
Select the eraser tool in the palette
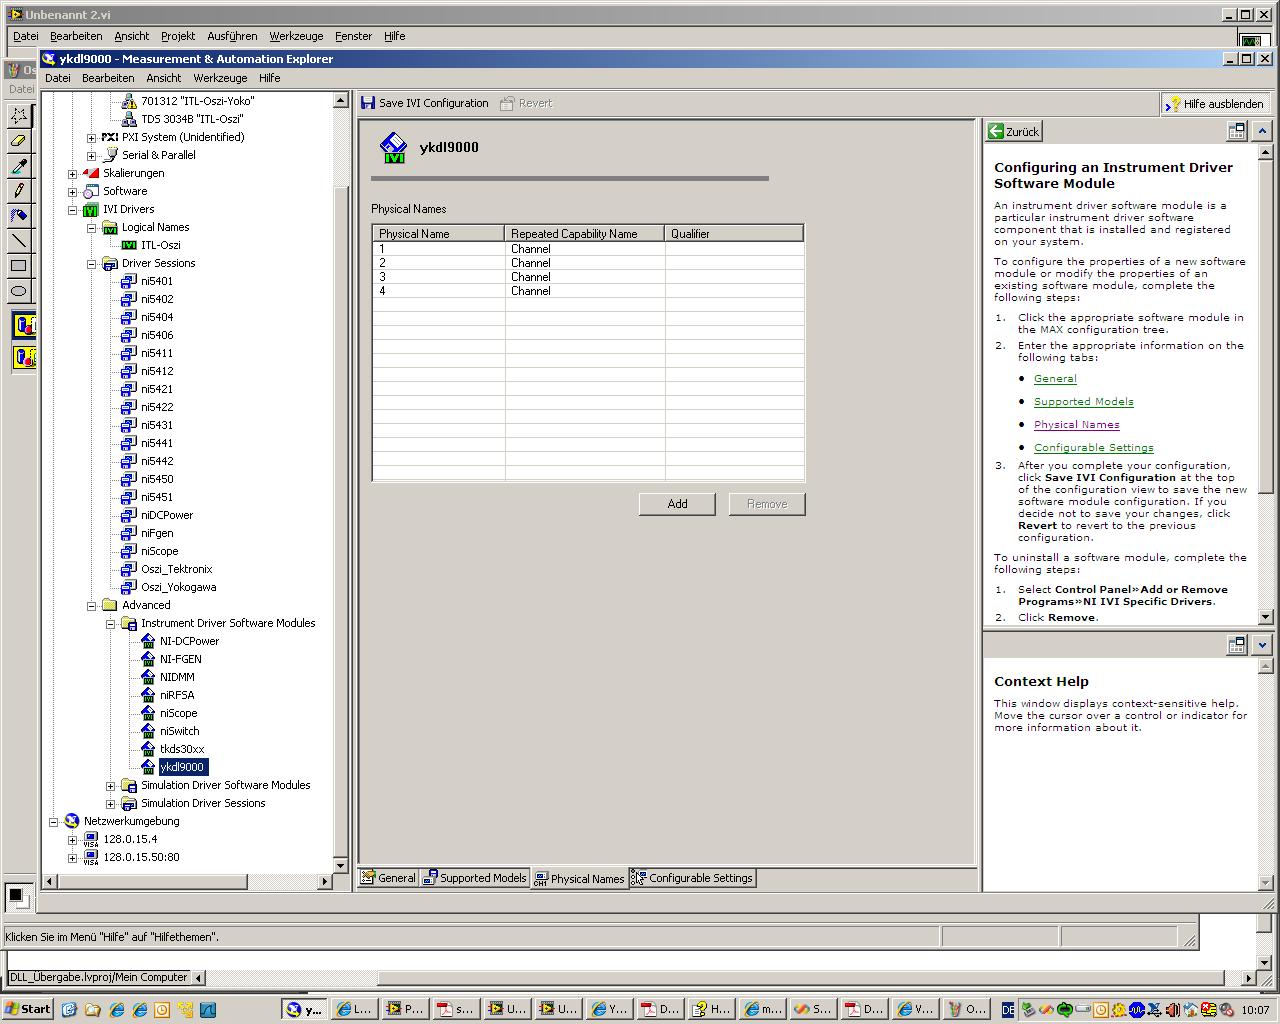coord(18,141)
